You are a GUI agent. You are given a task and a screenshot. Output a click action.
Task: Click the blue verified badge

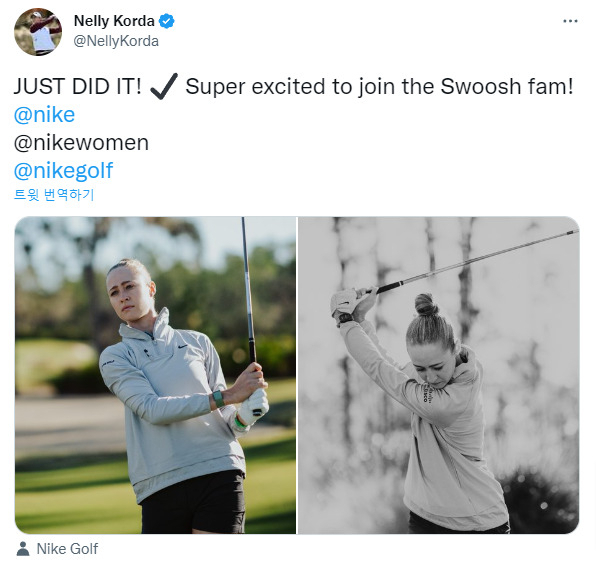[166, 21]
